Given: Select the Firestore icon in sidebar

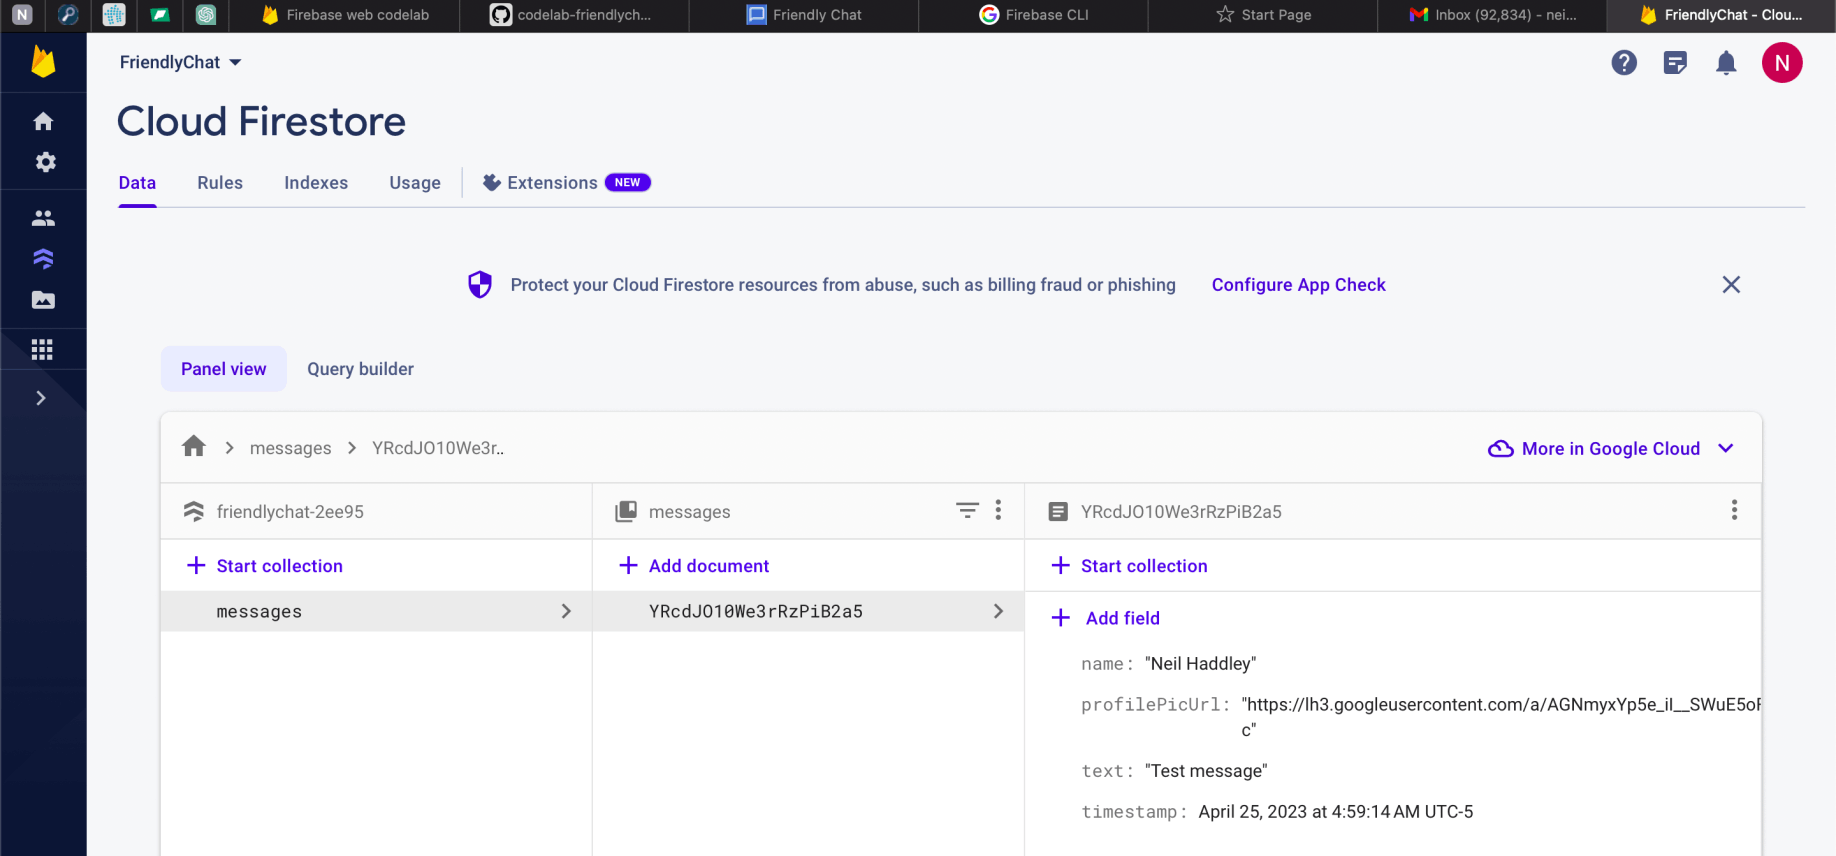Looking at the screenshot, I should pyautogui.click(x=43, y=259).
